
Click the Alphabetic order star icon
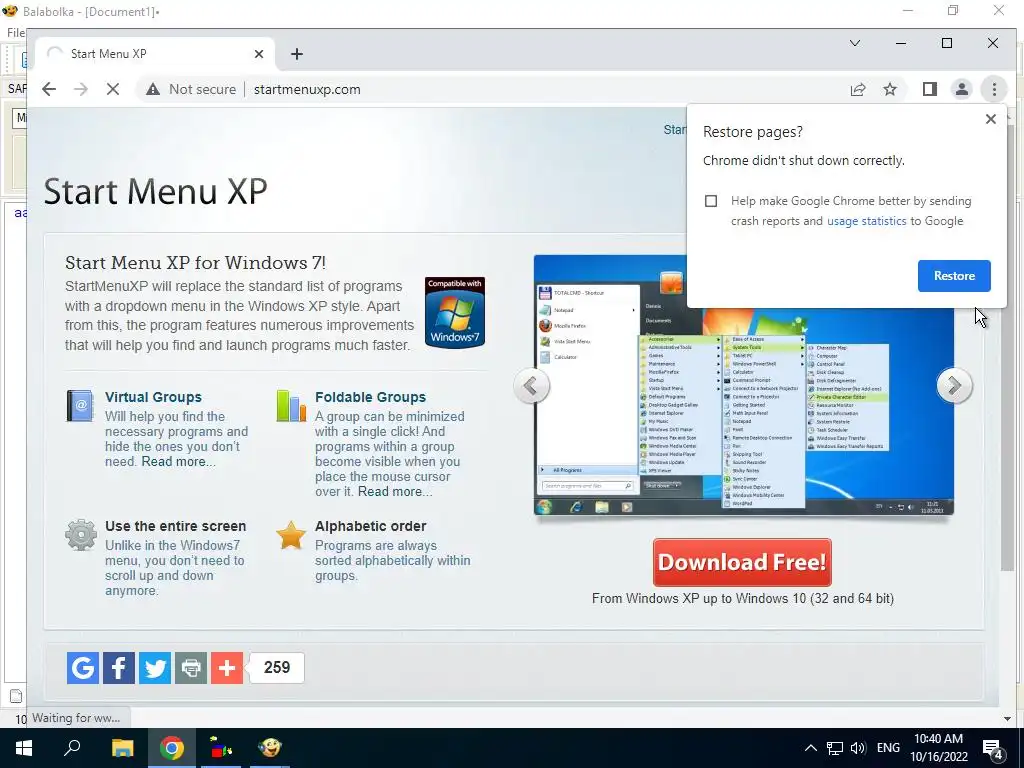291,536
